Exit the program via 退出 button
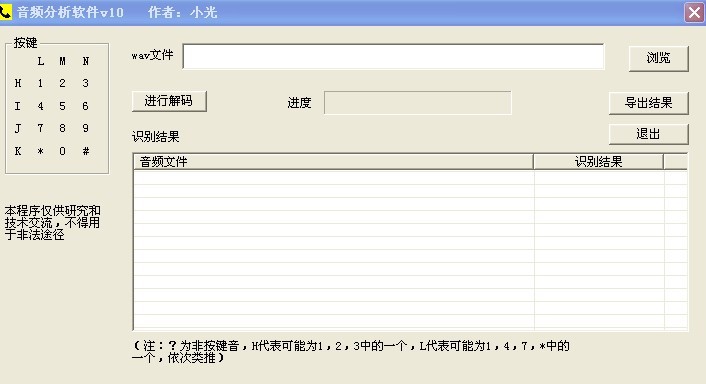 click(648, 134)
